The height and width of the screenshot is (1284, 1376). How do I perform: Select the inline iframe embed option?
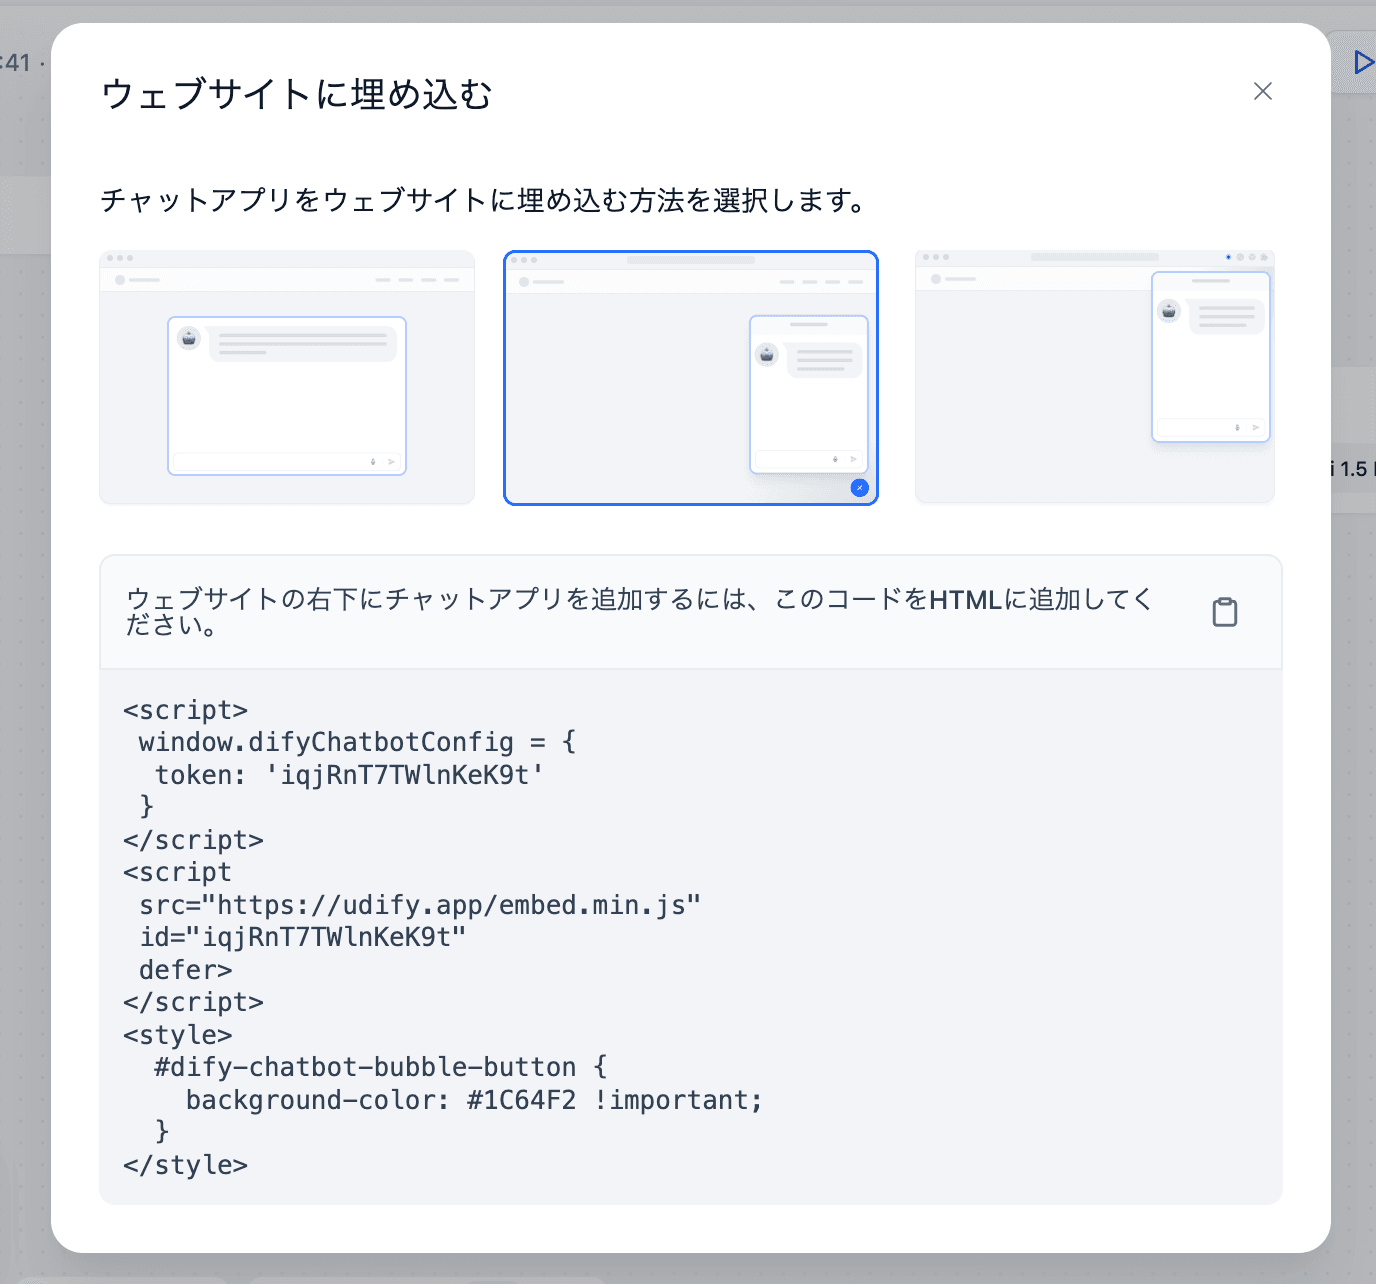click(x=287, y=377)
